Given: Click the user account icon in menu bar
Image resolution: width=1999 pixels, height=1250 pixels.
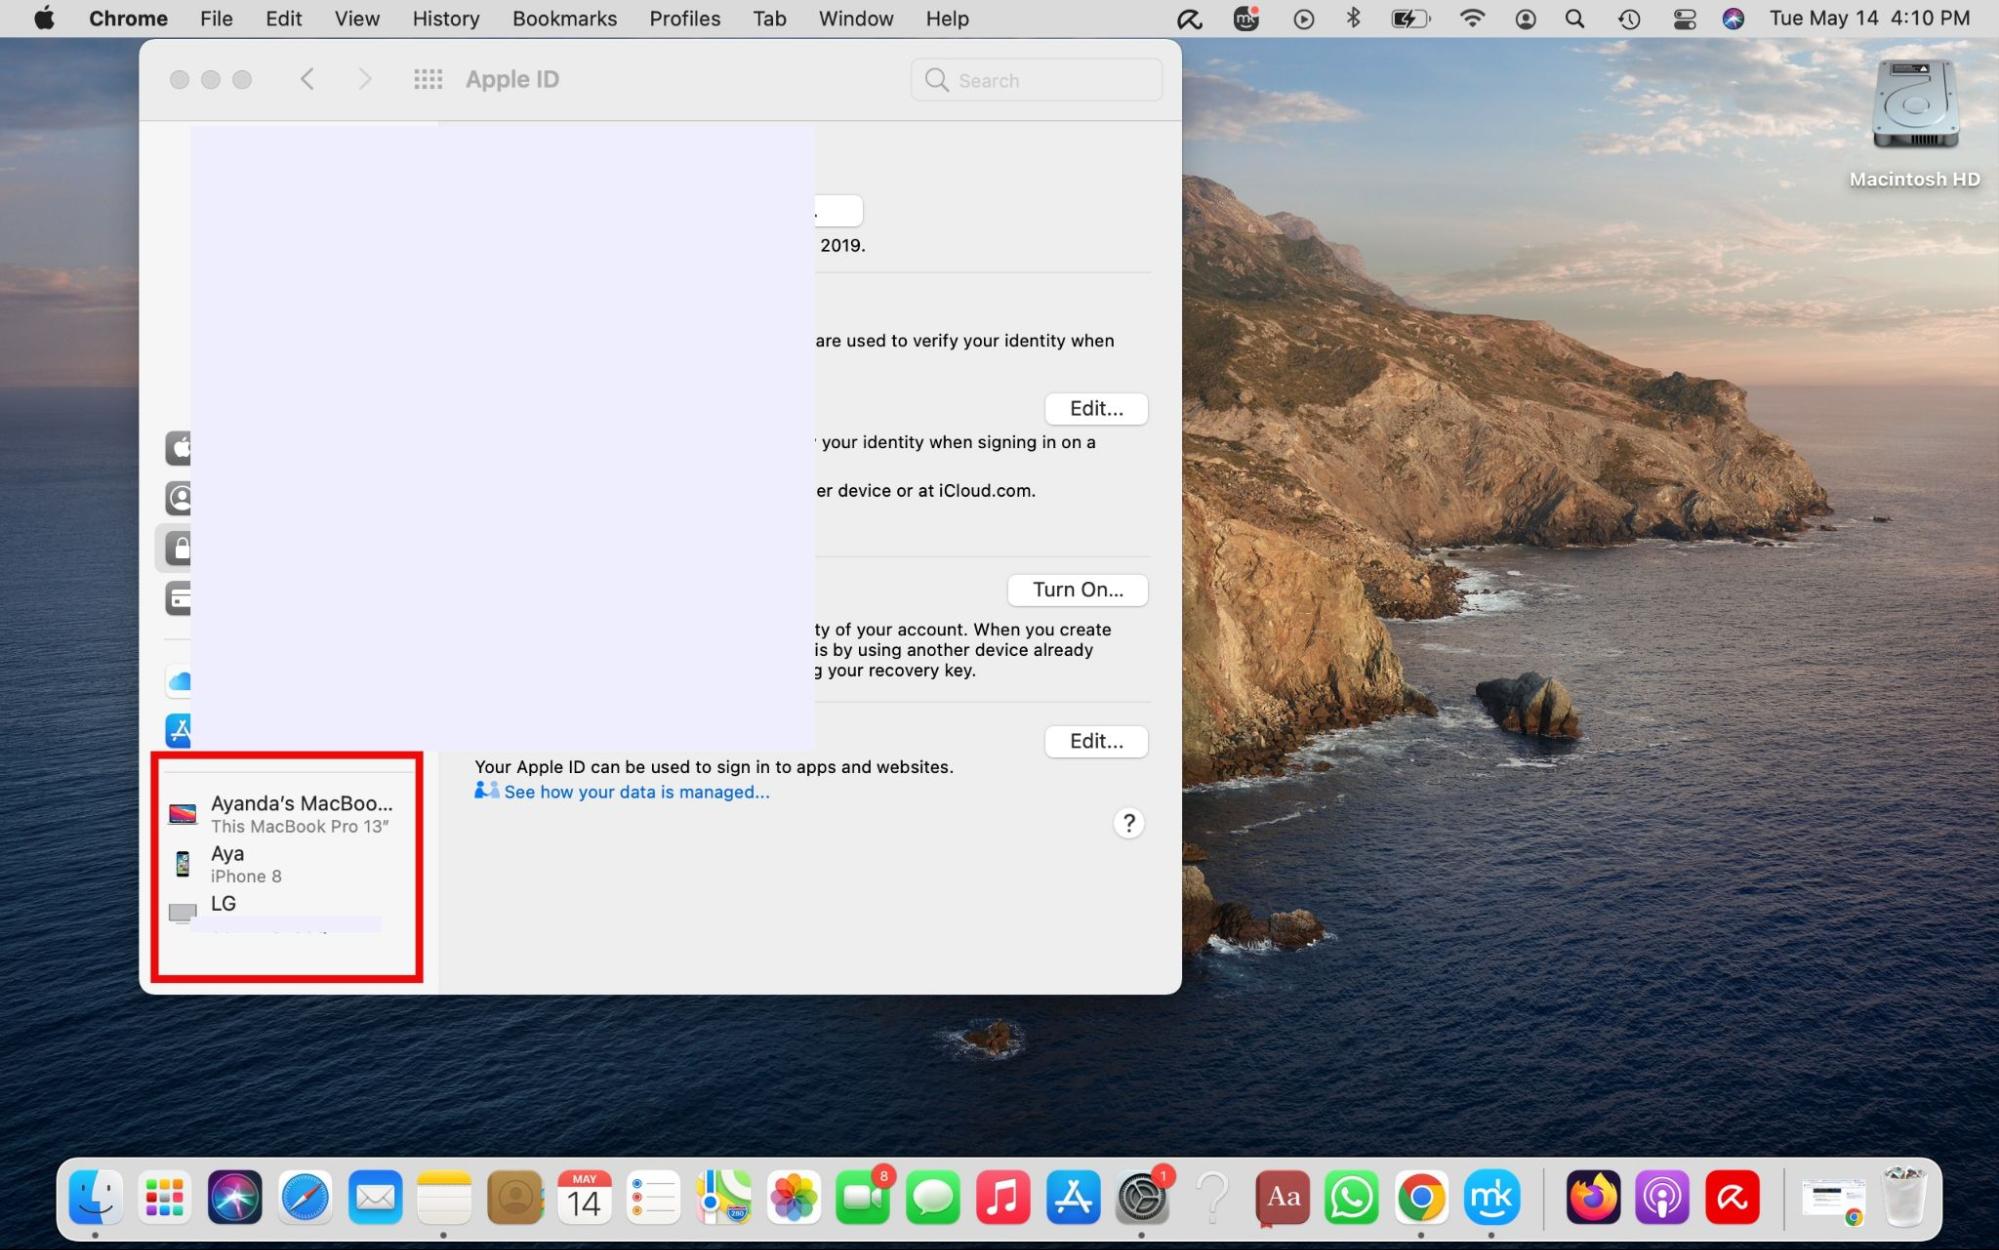Looking at the screenshot, I should [1525, 18].
